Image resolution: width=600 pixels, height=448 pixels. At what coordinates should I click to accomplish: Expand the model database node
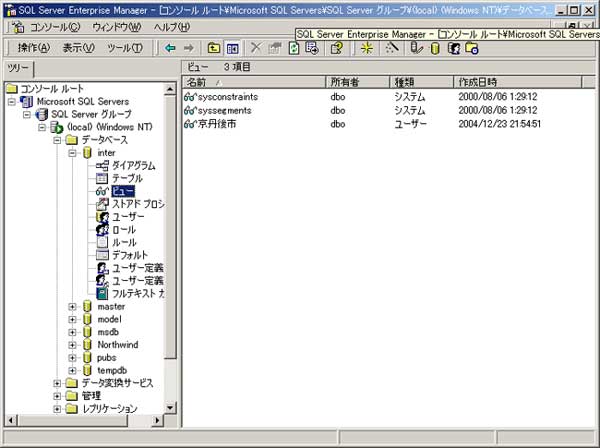coord(72,319)
